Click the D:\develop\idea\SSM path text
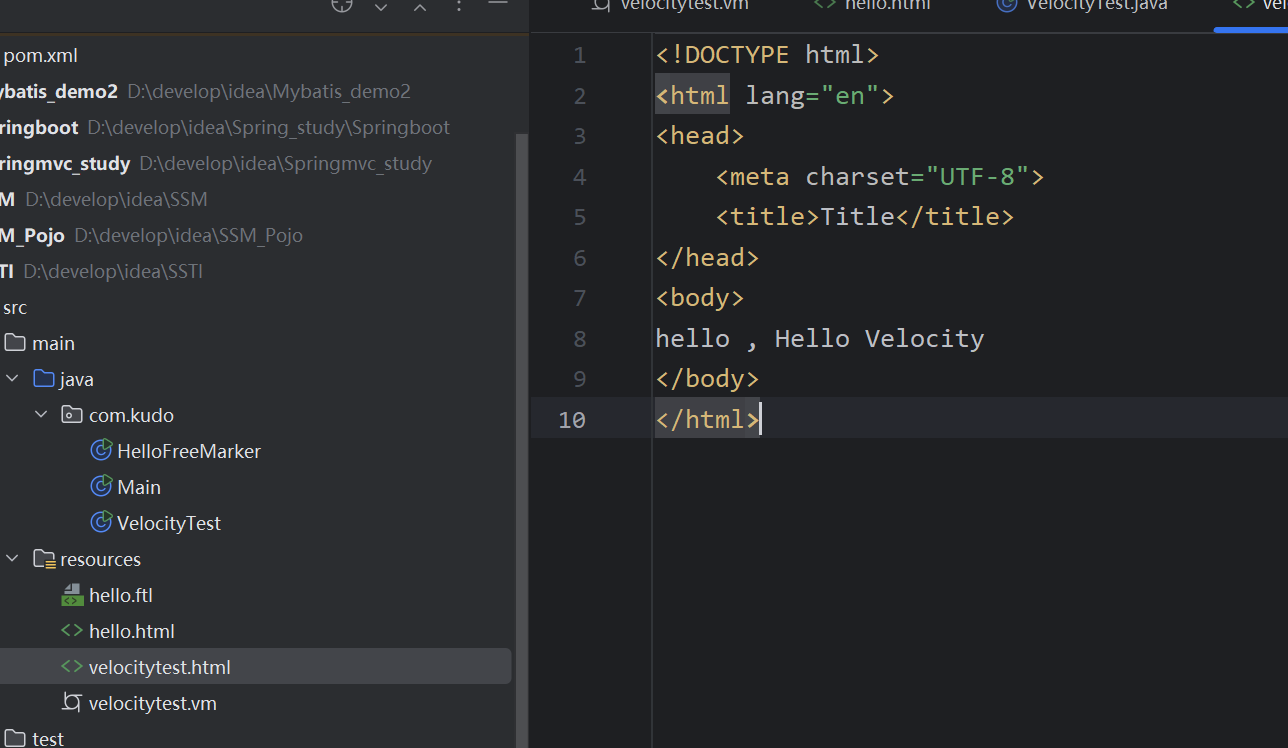The height and width of the screenshot is (748, 1288). click(x=116, y=199)
